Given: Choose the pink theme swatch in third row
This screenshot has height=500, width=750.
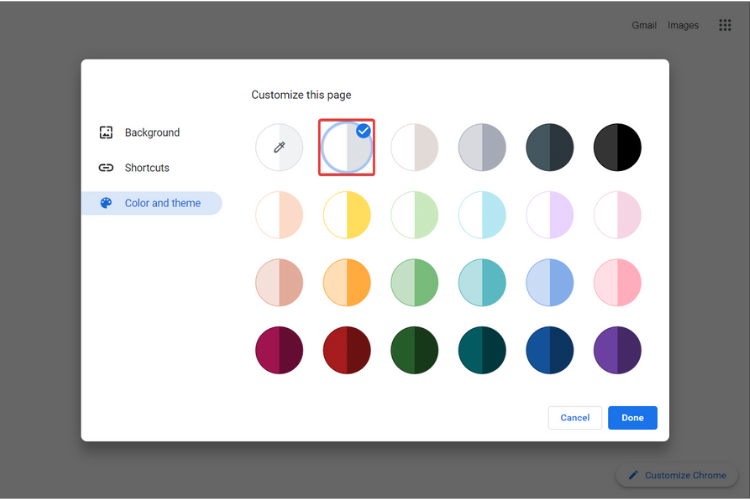Looking at the screenshot, I should tap(617, 283).
